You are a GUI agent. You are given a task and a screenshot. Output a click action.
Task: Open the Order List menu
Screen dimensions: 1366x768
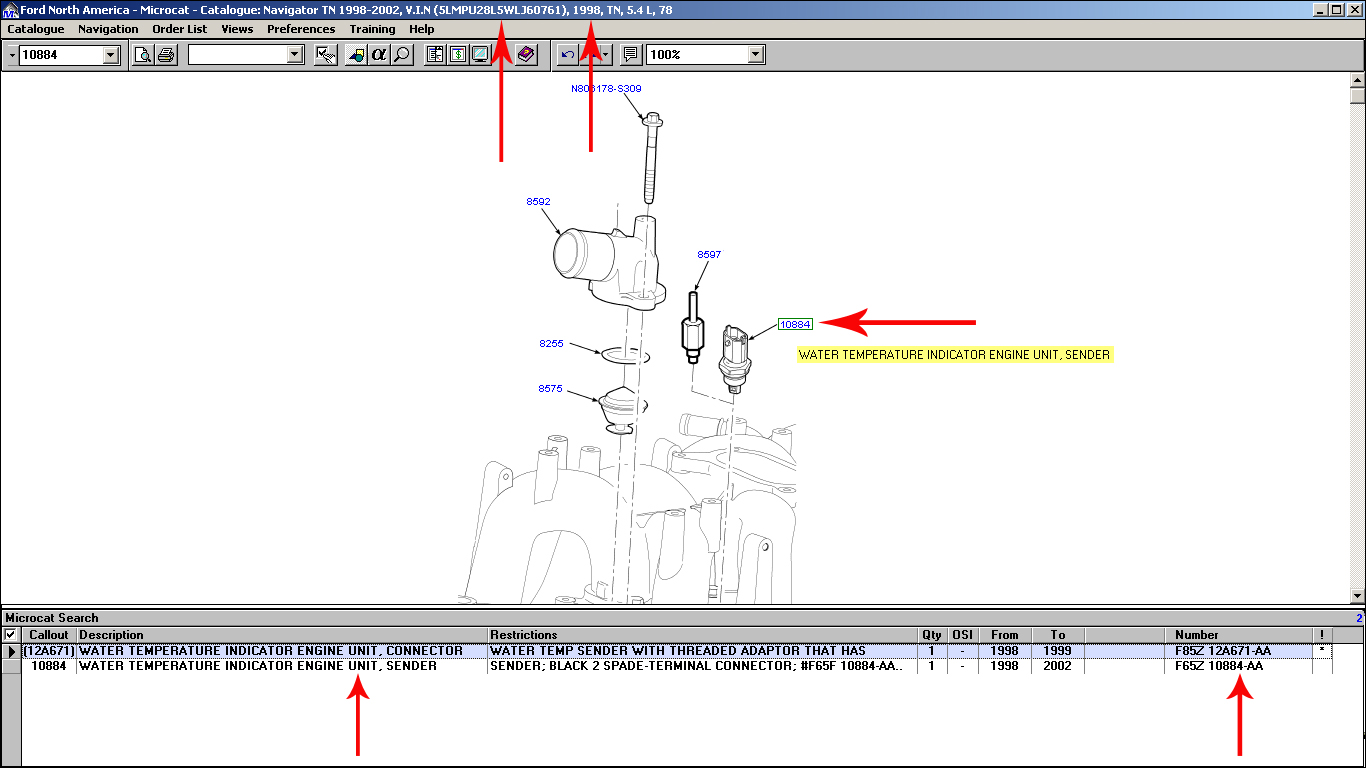pos(180,29)
